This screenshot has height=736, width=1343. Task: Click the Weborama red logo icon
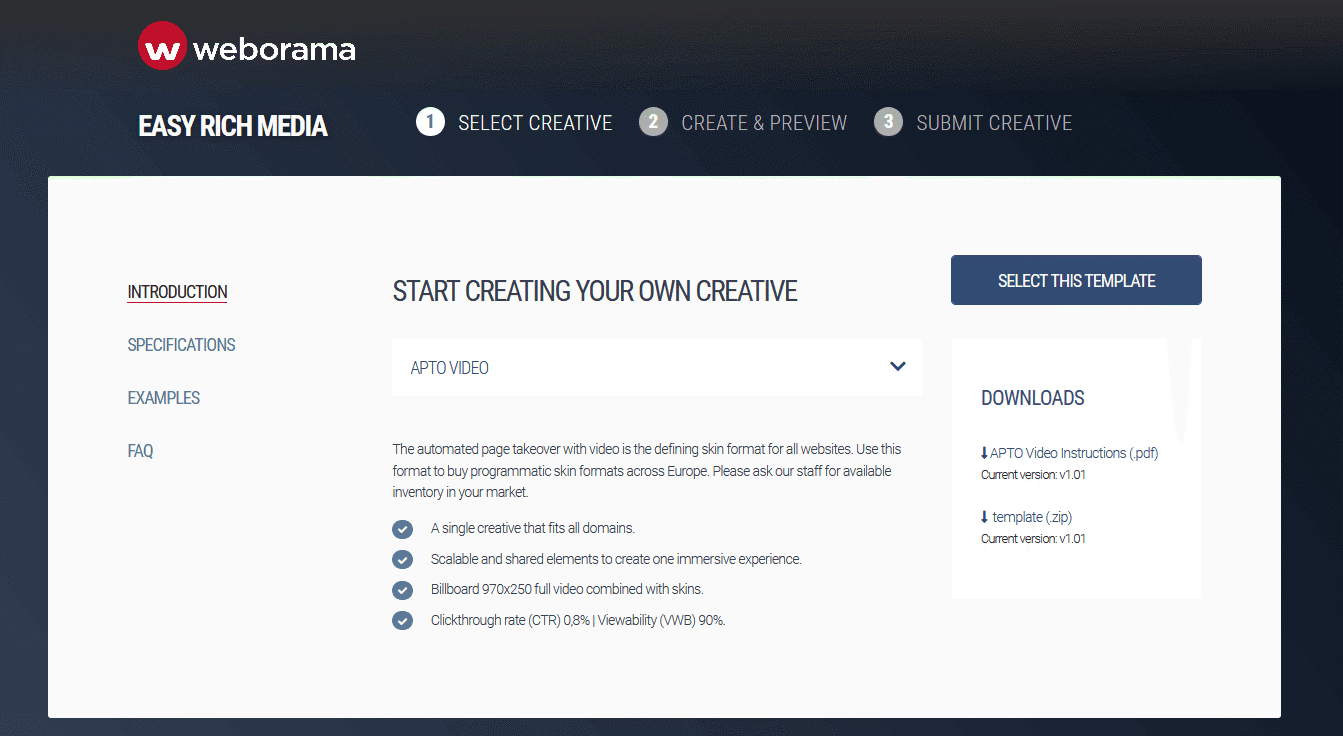click(x=162, y=47)
